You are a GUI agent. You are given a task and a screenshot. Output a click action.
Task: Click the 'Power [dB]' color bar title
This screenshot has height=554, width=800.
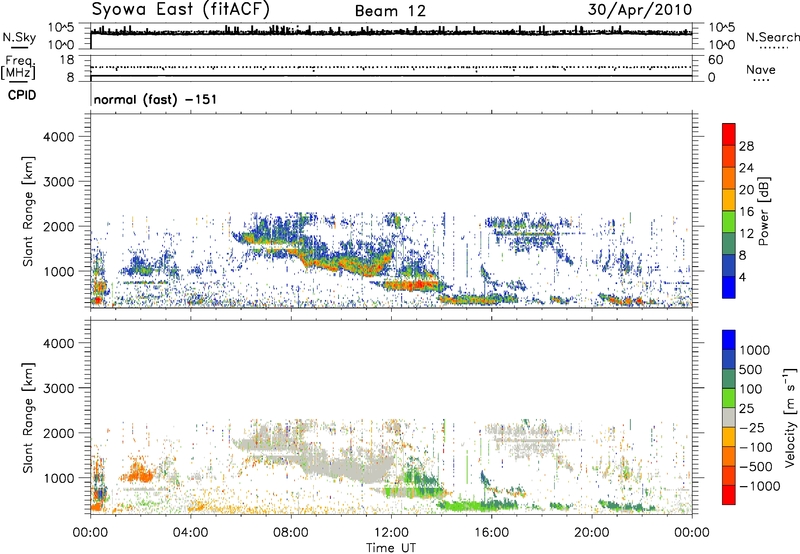(764, 211)
